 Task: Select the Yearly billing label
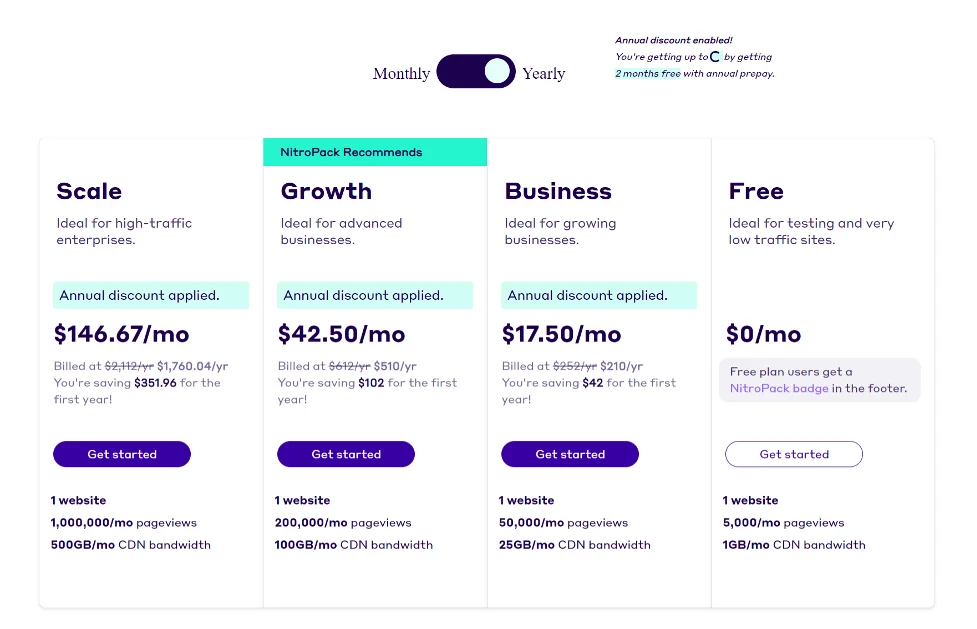point(544,74)
